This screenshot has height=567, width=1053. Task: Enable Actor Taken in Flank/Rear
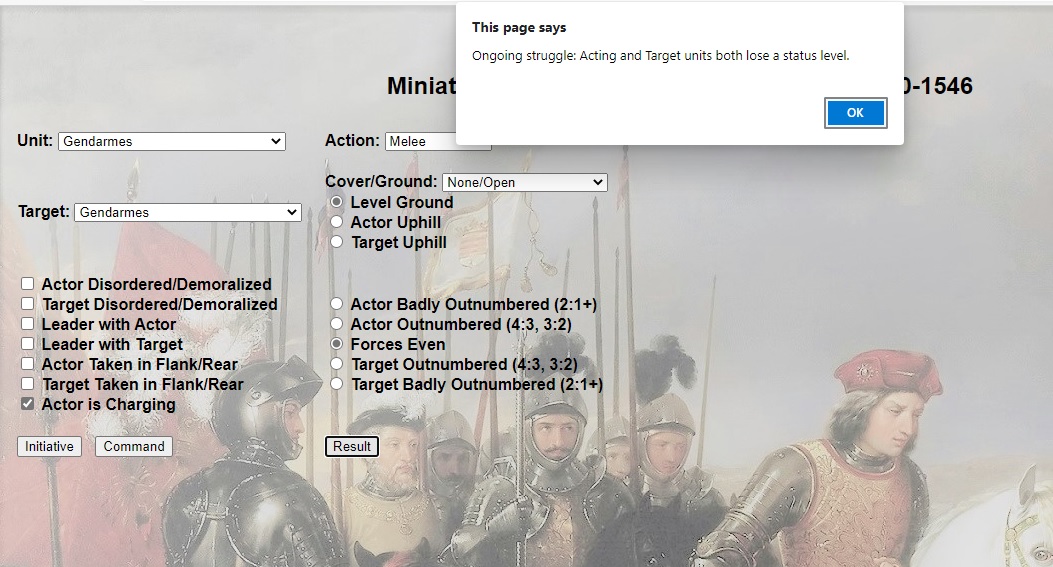click(28, 364)
